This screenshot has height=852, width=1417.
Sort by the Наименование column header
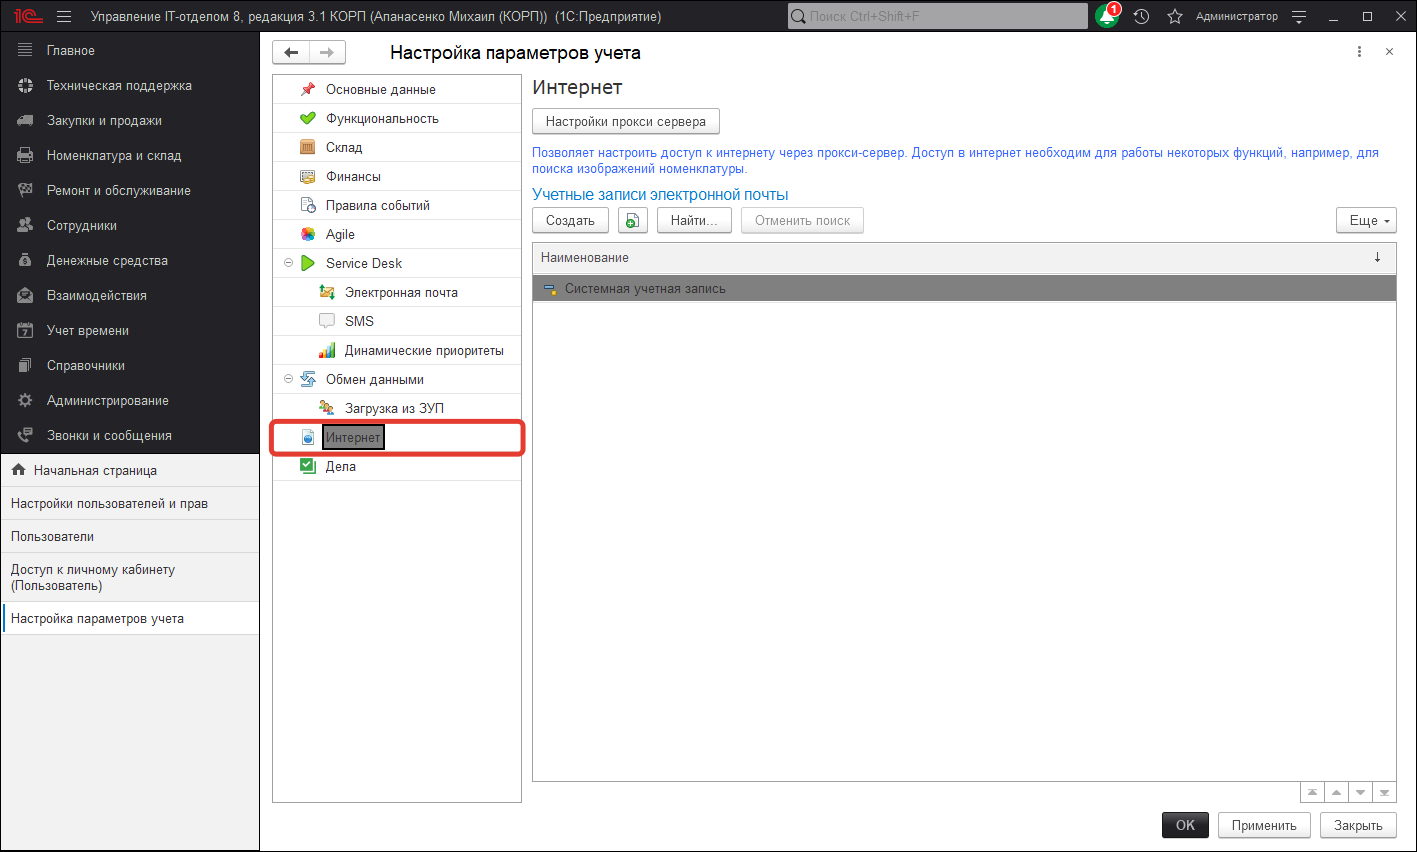point(585,258)
